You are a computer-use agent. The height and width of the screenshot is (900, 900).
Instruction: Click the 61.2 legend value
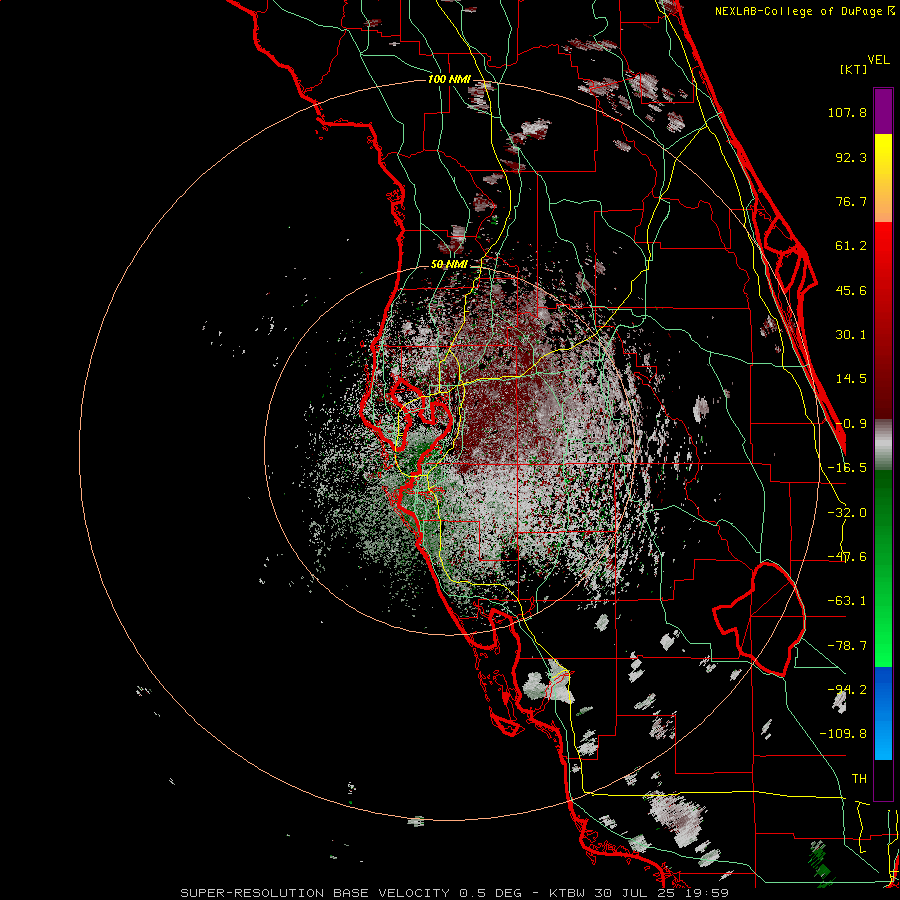[851, 246]
